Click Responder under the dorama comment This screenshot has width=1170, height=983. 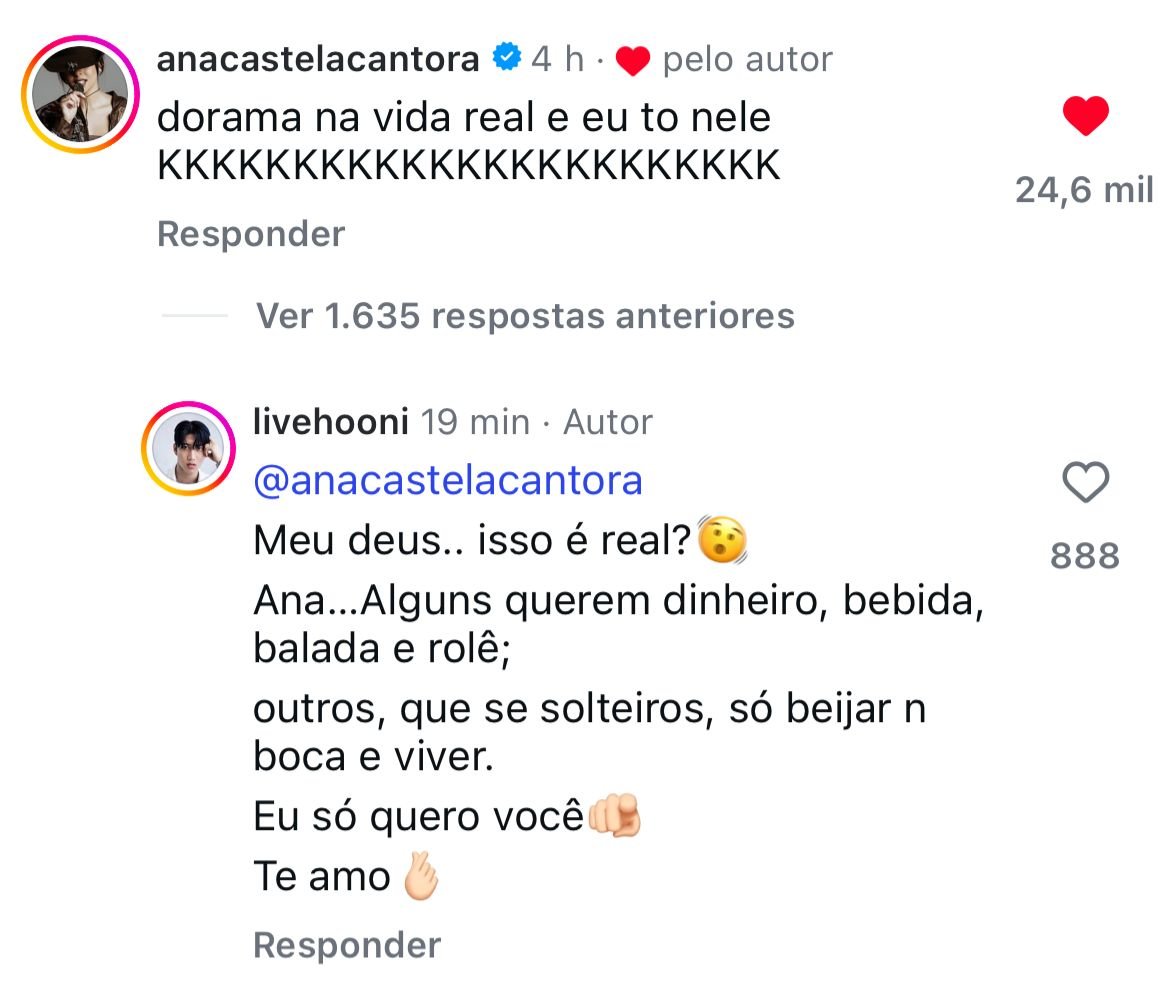click(x=251, y=234)
